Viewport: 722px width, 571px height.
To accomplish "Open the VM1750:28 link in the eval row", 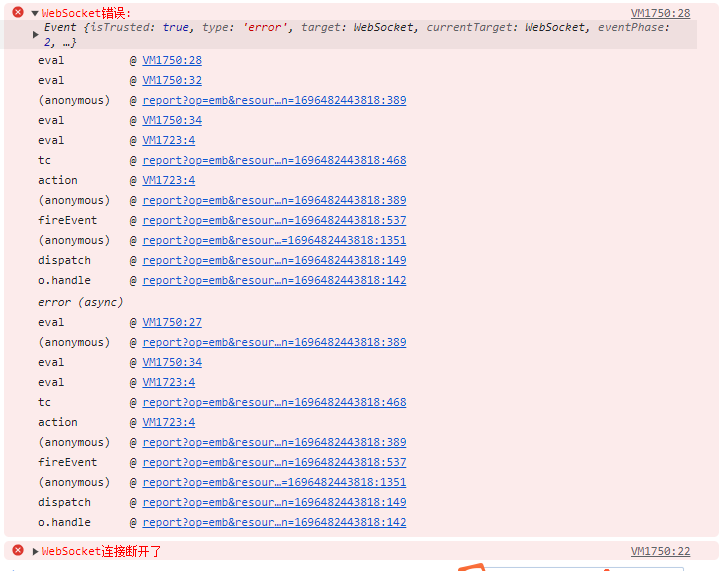I will [172, 60].
